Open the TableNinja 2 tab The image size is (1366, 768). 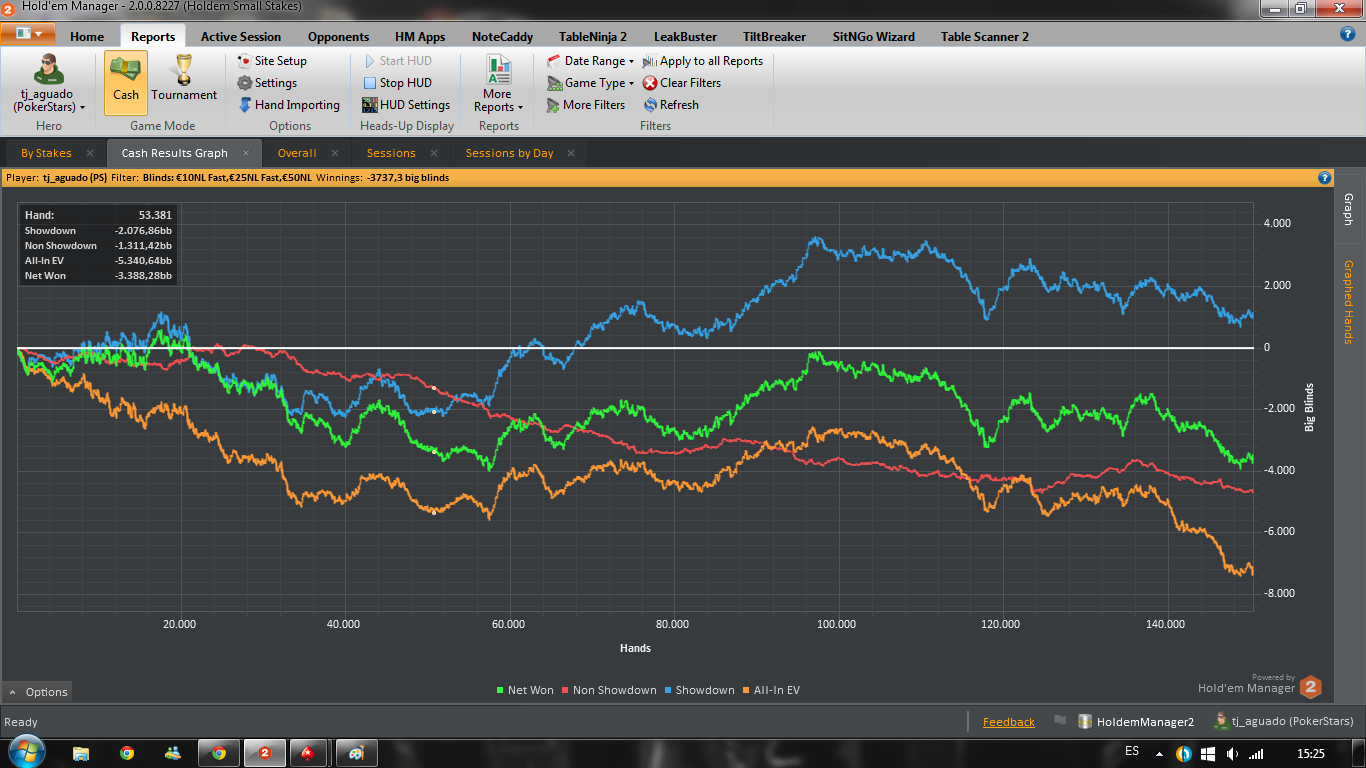(593, 36)
